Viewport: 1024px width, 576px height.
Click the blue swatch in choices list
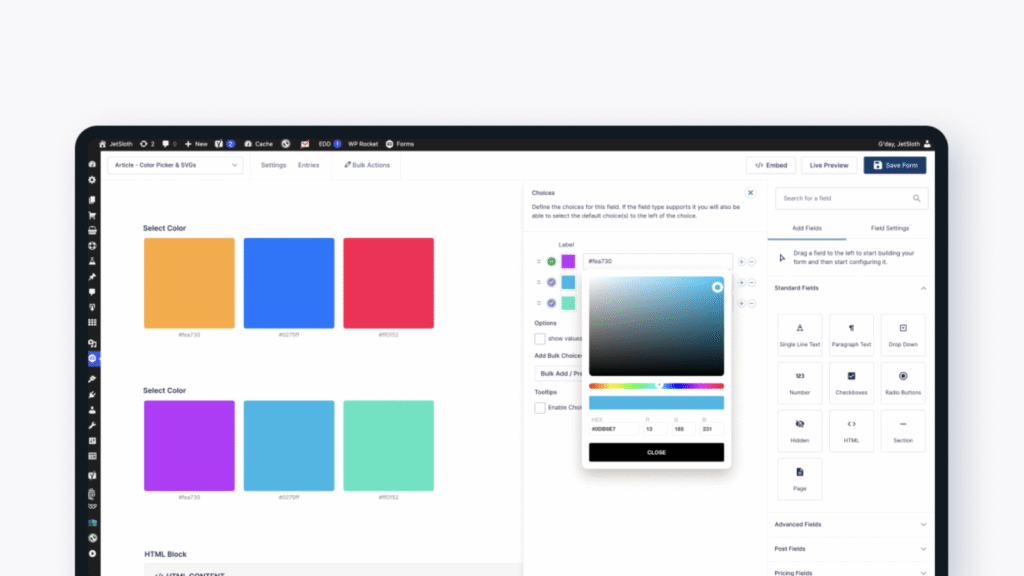568,282
